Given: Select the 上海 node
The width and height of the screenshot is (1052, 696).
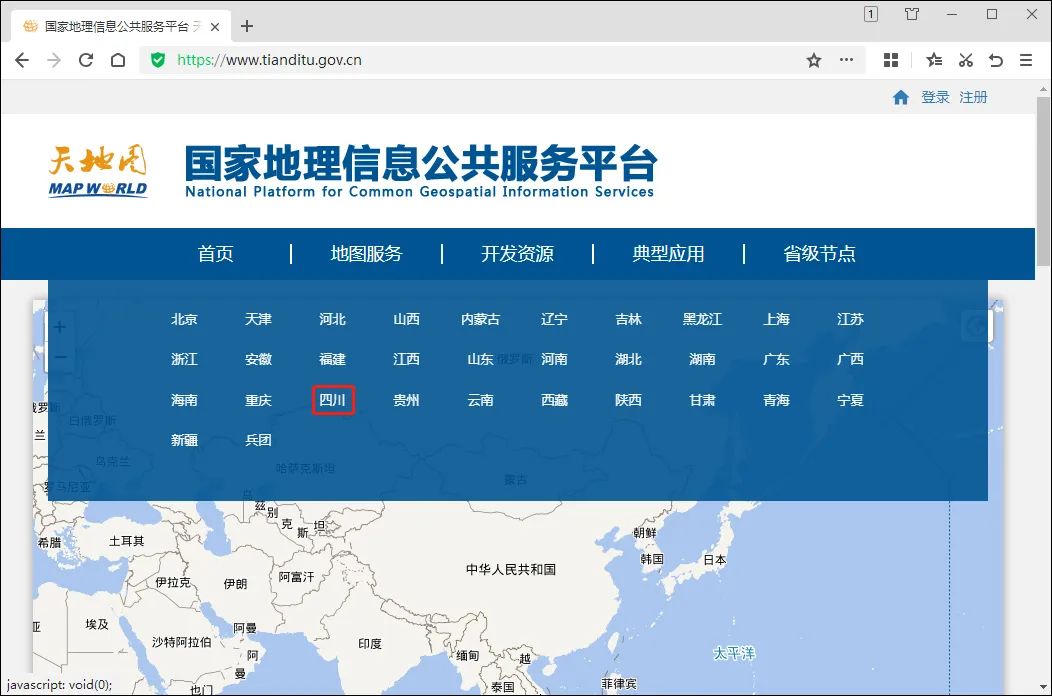Looking at the screenshot, I should click(776, 319).
